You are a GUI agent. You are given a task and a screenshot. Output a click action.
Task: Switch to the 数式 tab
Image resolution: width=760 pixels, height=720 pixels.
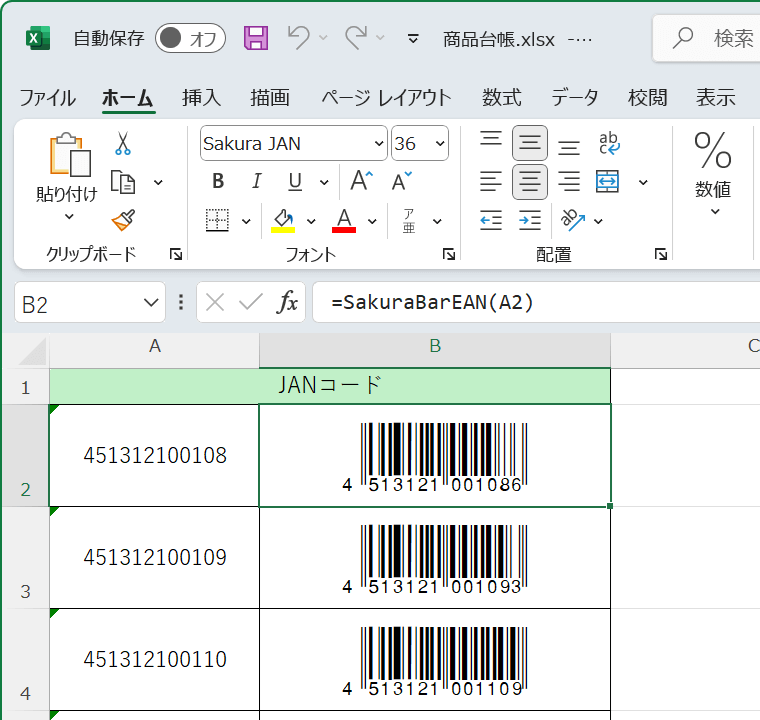point(502,97)
